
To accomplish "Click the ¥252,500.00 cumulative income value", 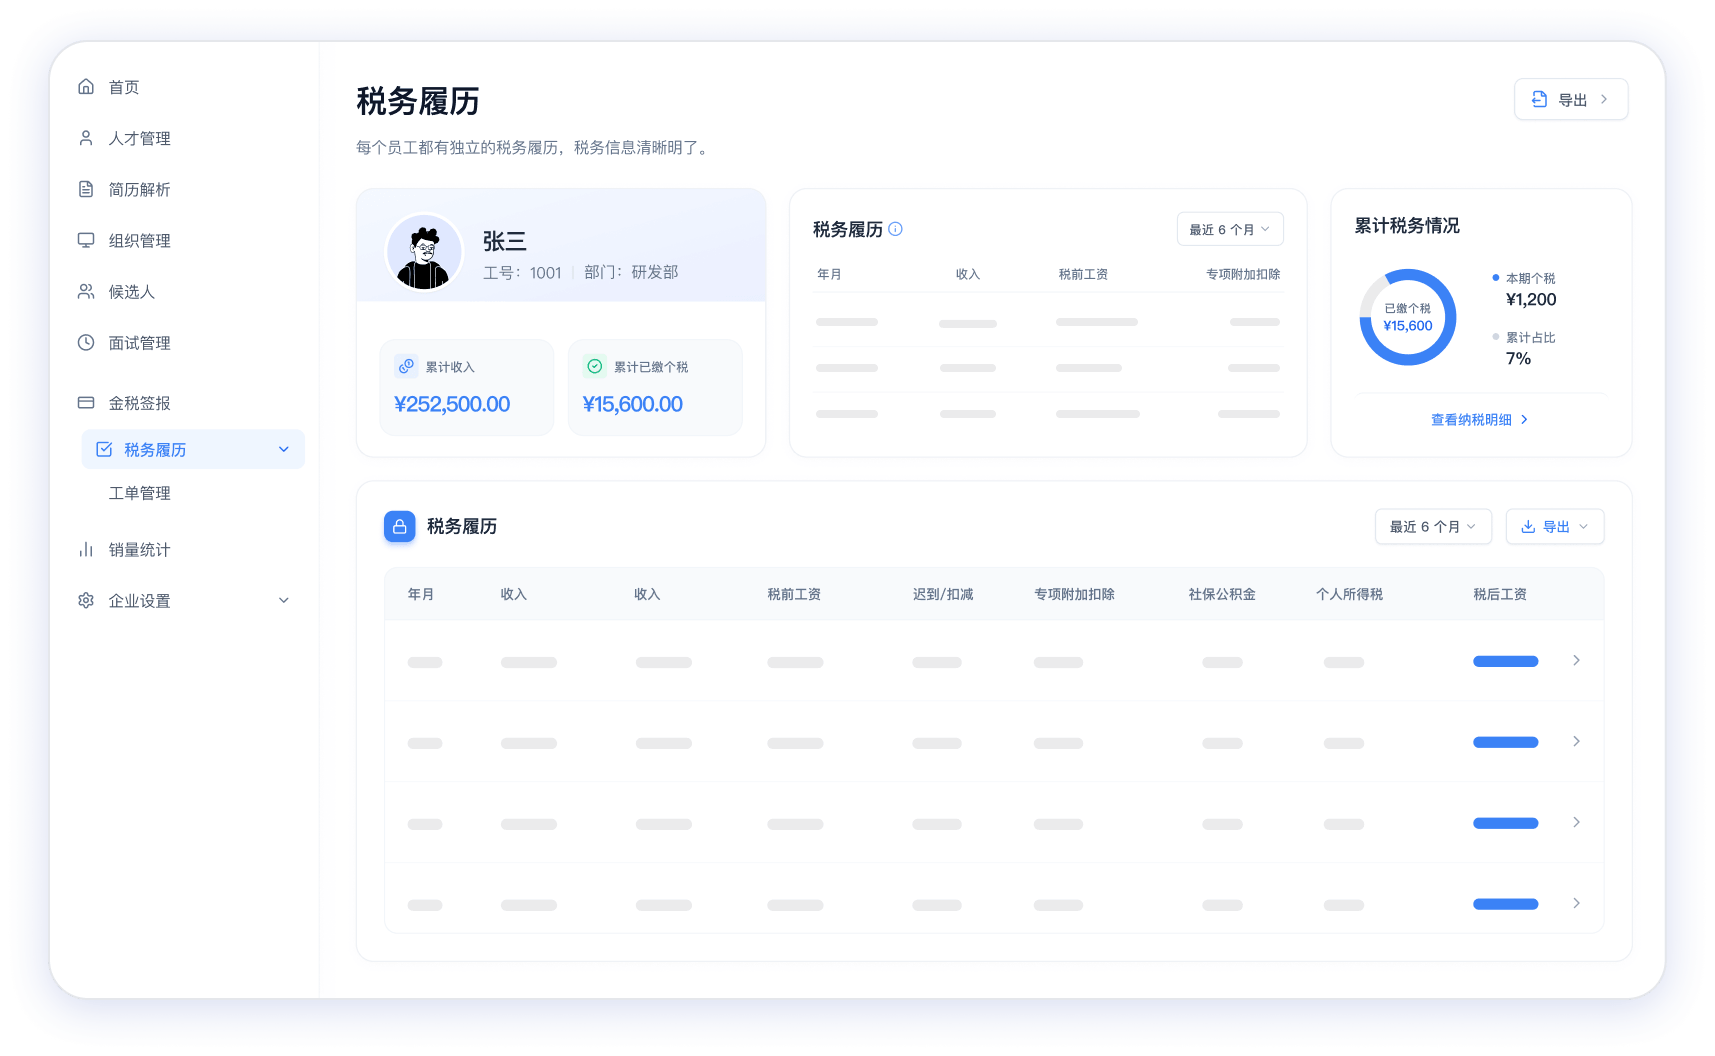I will pos(452,404).
